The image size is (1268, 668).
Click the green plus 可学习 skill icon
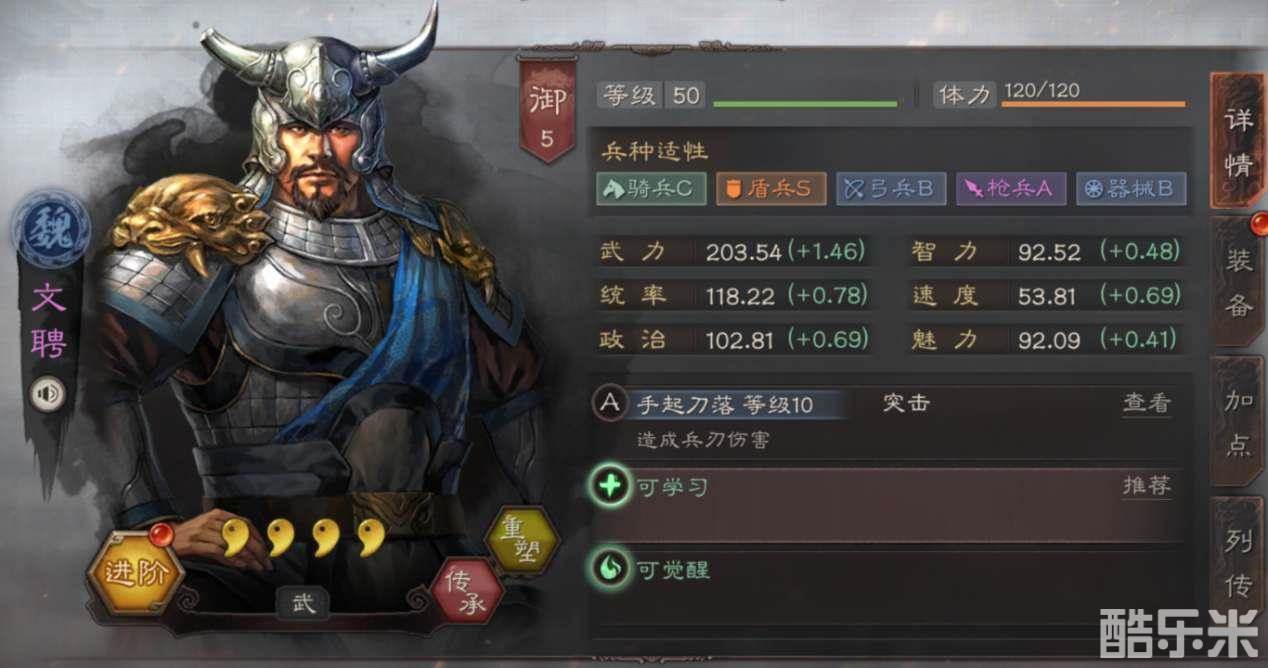[609, 487]
